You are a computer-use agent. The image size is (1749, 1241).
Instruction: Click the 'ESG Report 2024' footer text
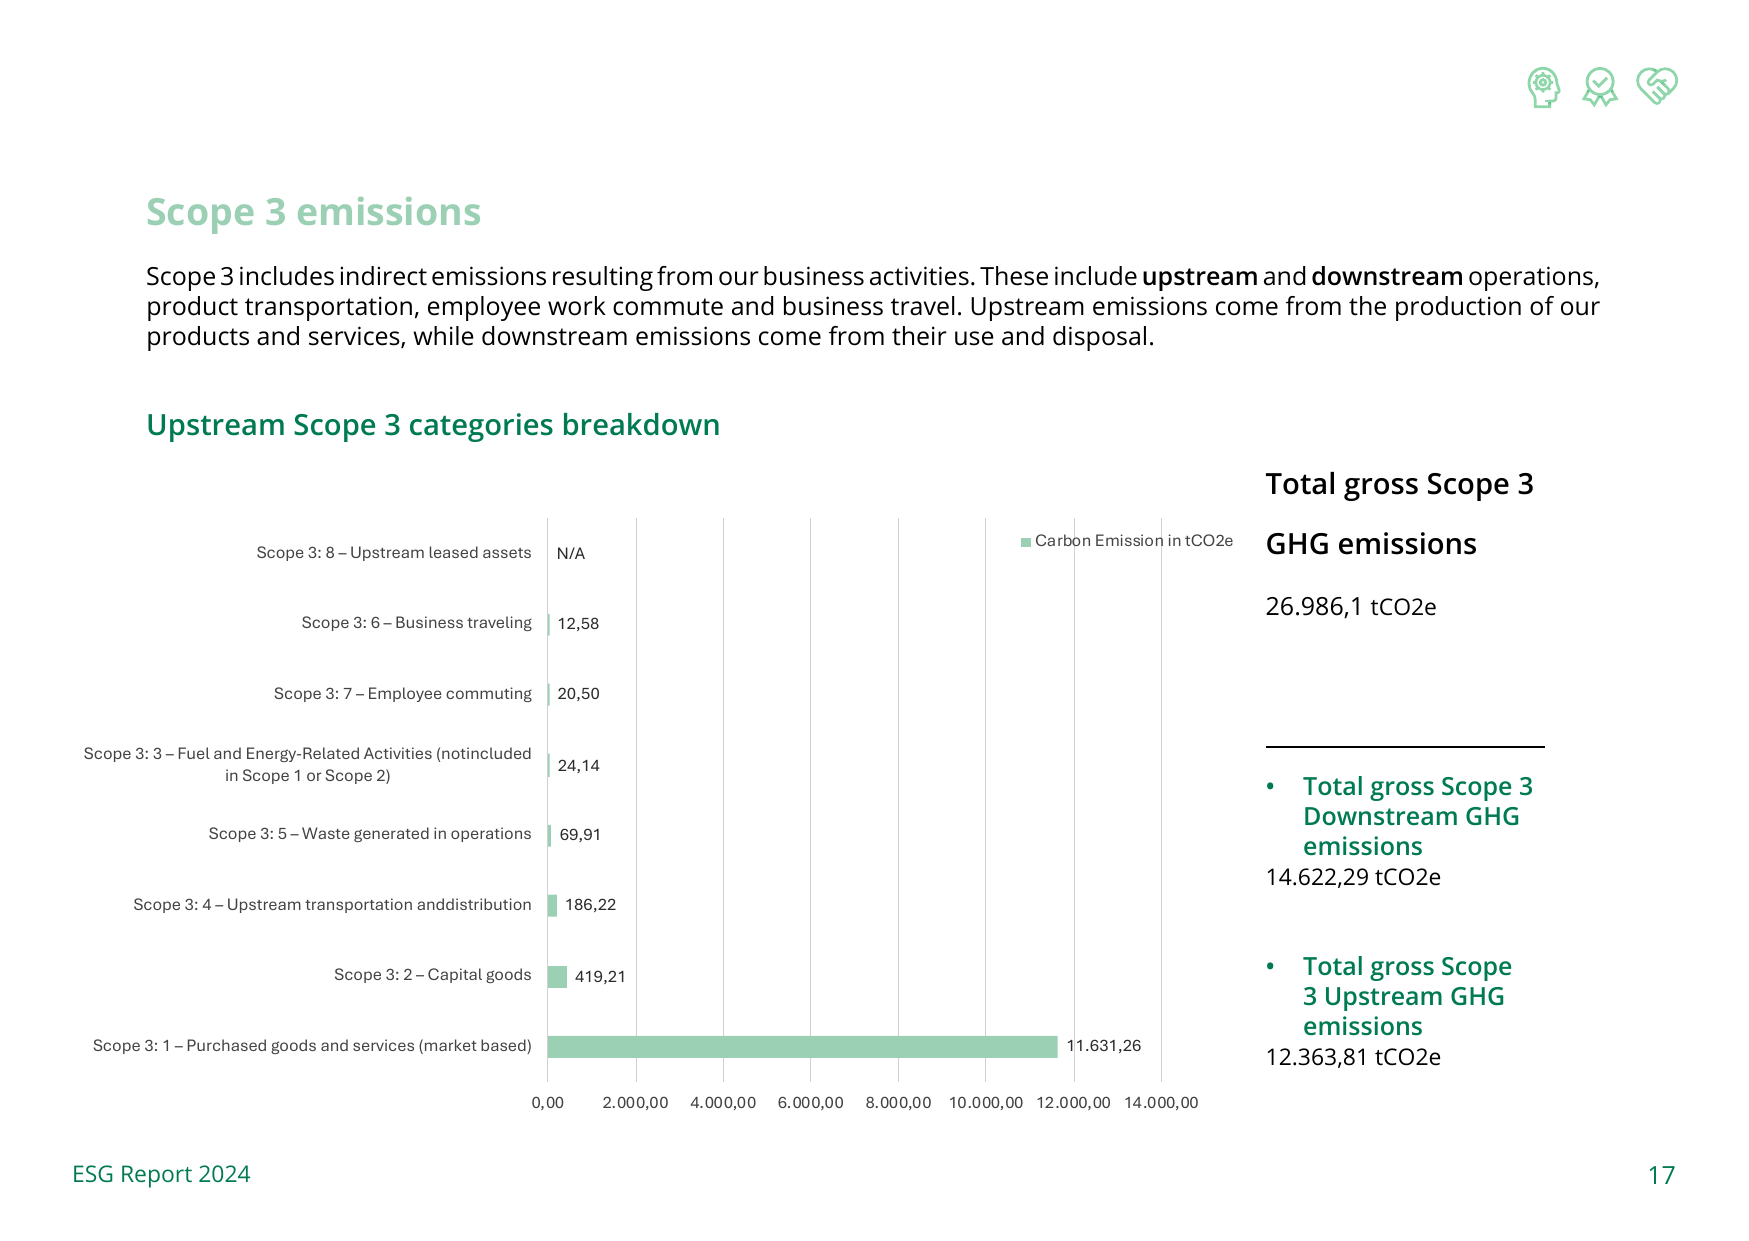(x=161, y=1174)
